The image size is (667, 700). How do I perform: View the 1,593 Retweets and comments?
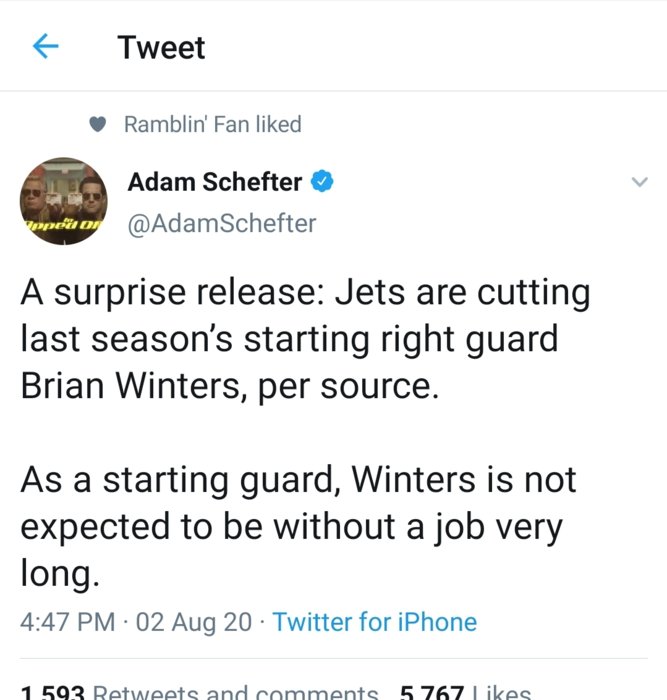(x=199, y=691)
